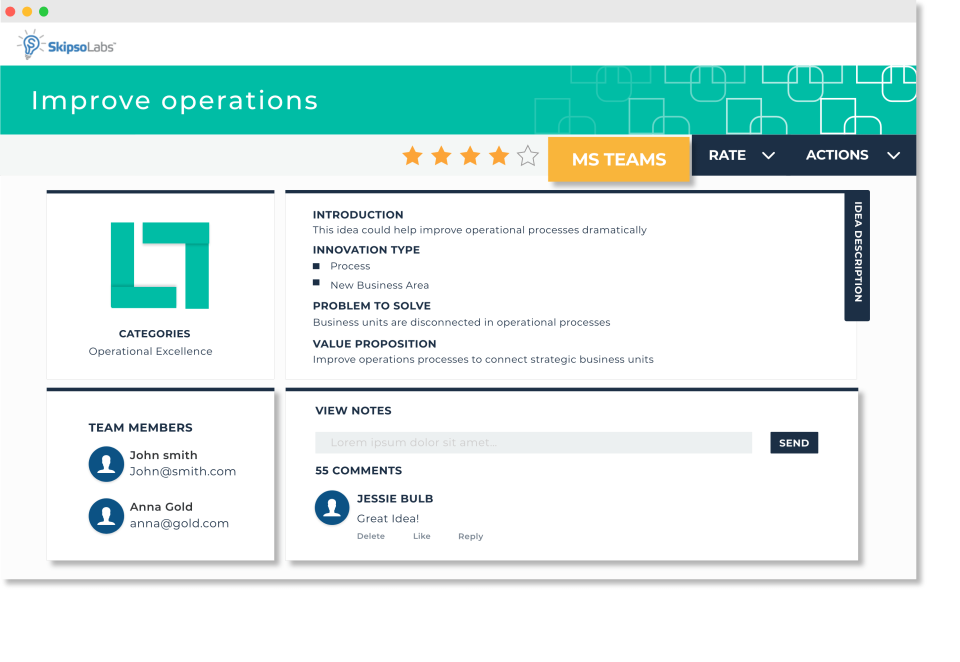Like Jessie Bulb's comment
960x662 pixels.
click(421, 536)
